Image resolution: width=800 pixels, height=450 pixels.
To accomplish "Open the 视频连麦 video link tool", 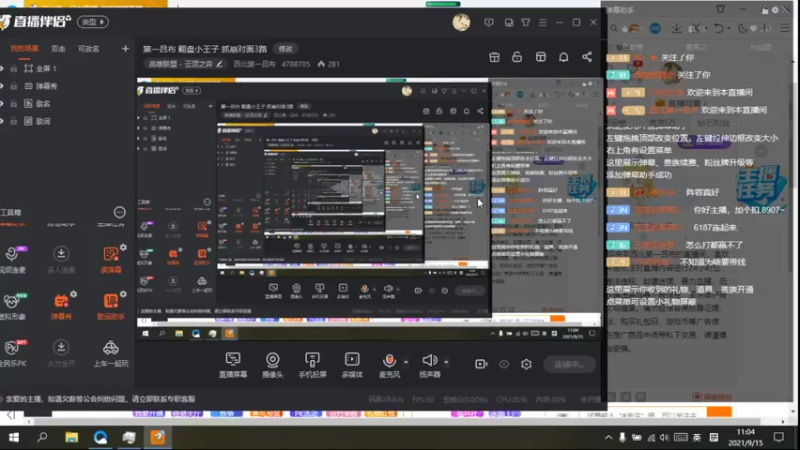I will click(13, 260).
